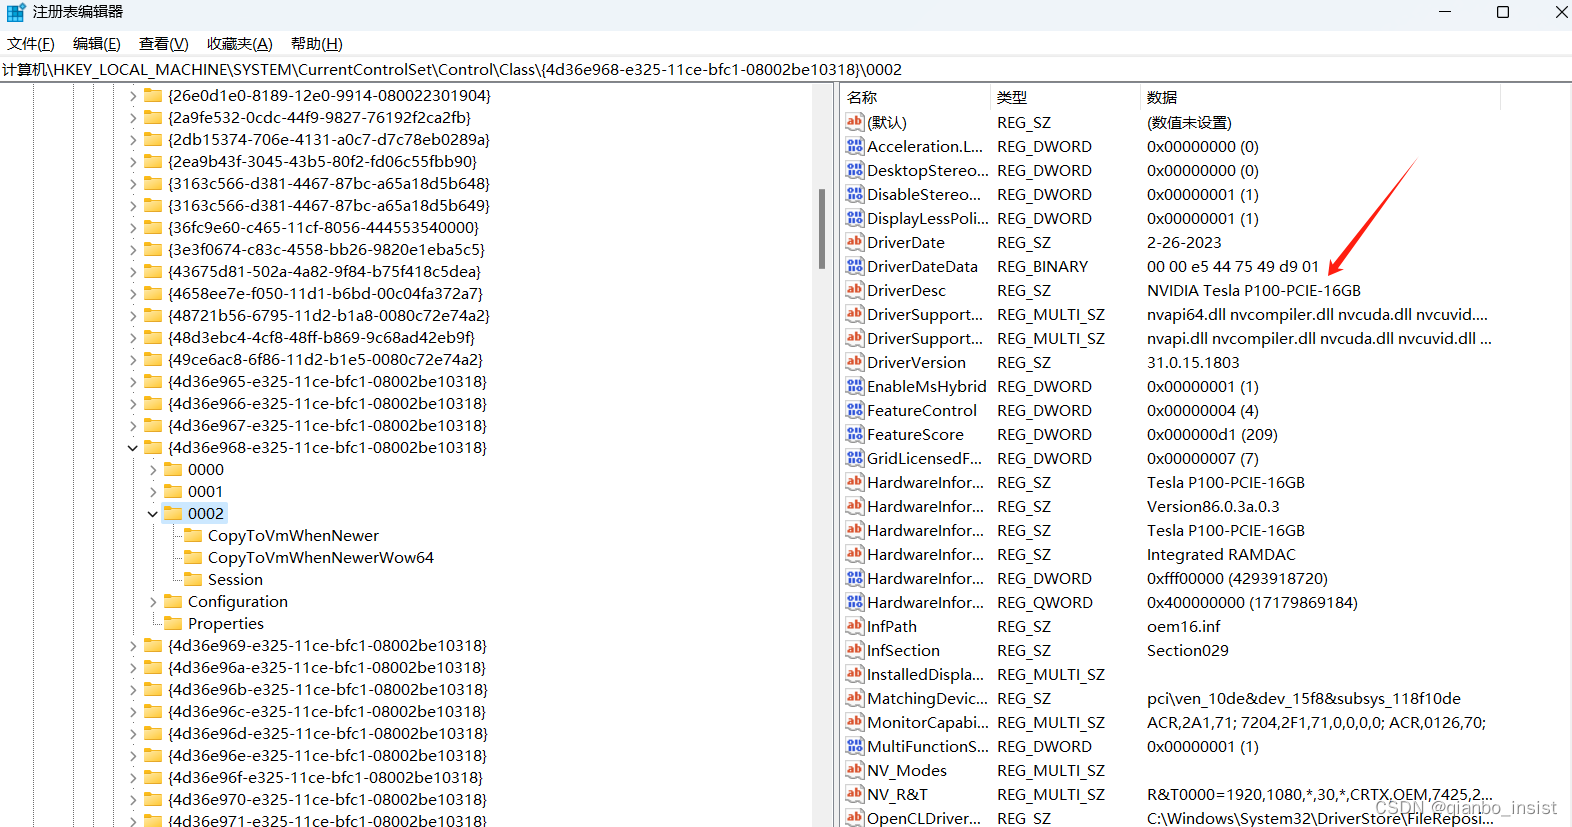Select the Properties folder icon
The width and height of the screenshot is (1572, 827).
173,623
